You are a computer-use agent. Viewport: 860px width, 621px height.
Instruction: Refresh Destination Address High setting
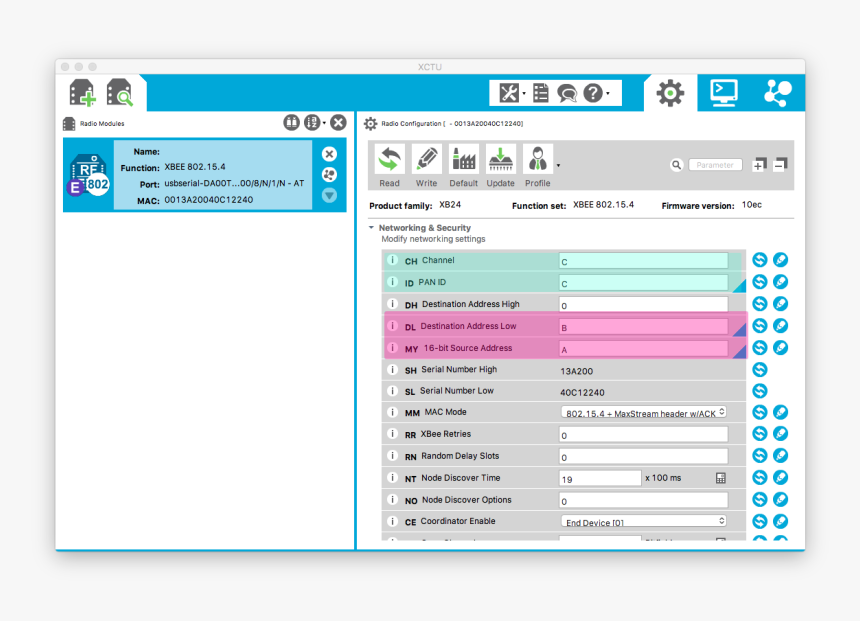pyautogui.click(x=760, y=303)
